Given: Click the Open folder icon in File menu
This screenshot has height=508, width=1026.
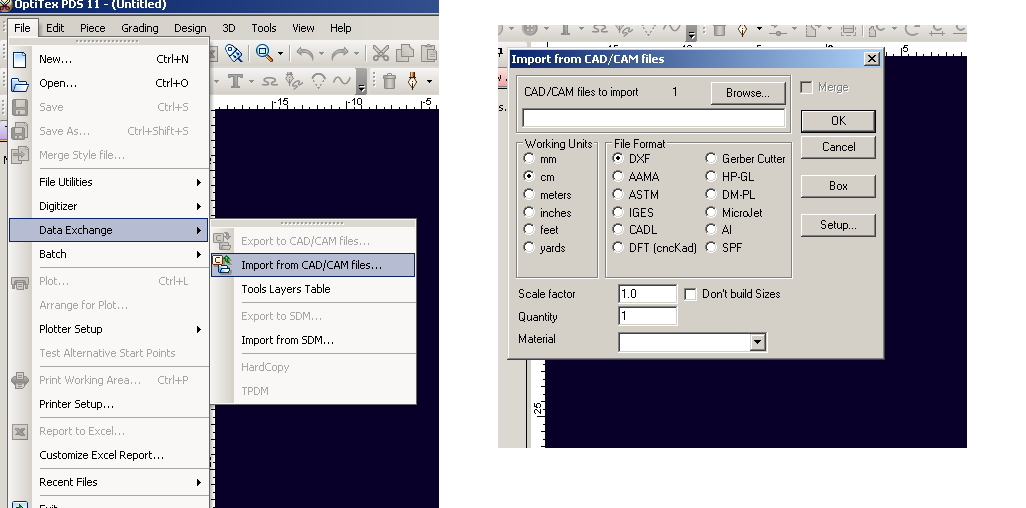Looking at the screenshot, I should [19, 84].
